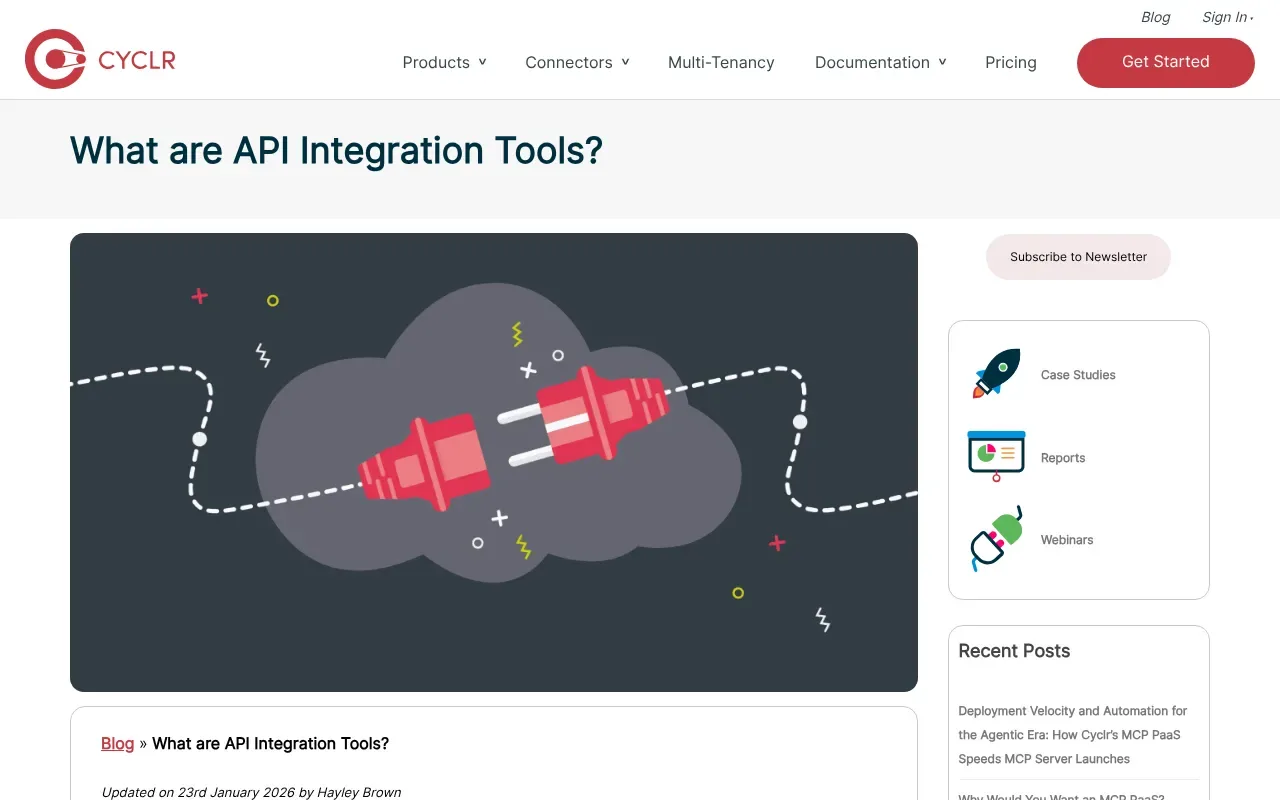Open the Webinars text link

point(1066,540)
